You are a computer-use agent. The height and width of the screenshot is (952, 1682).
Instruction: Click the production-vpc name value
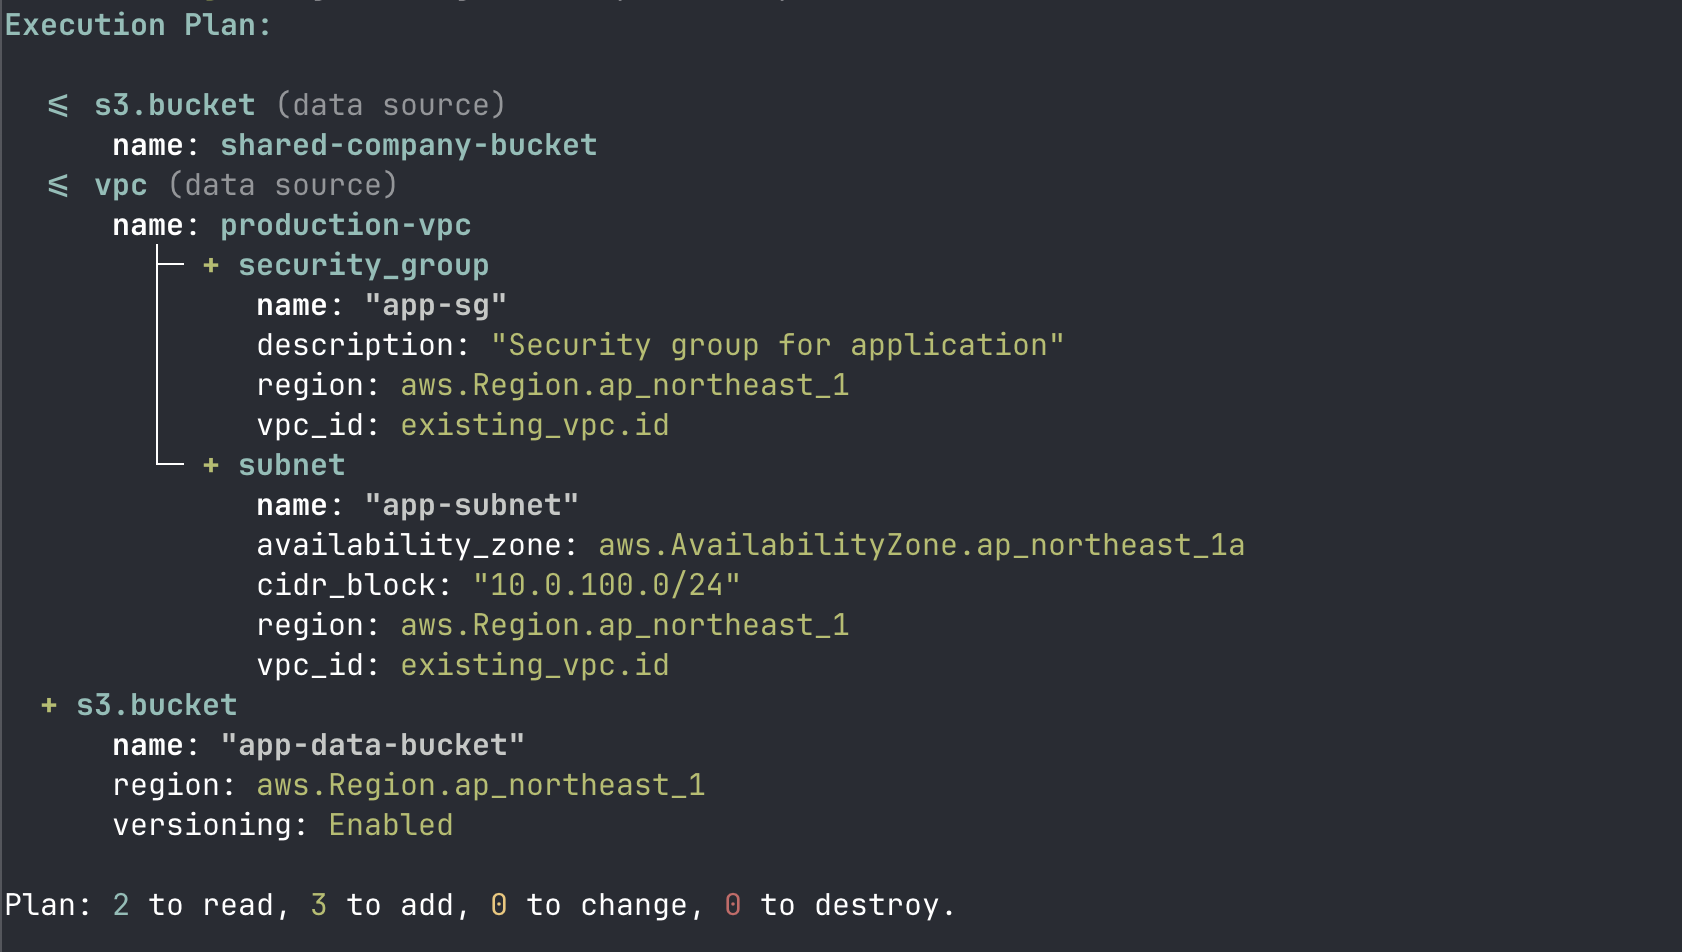coord(345,225)
